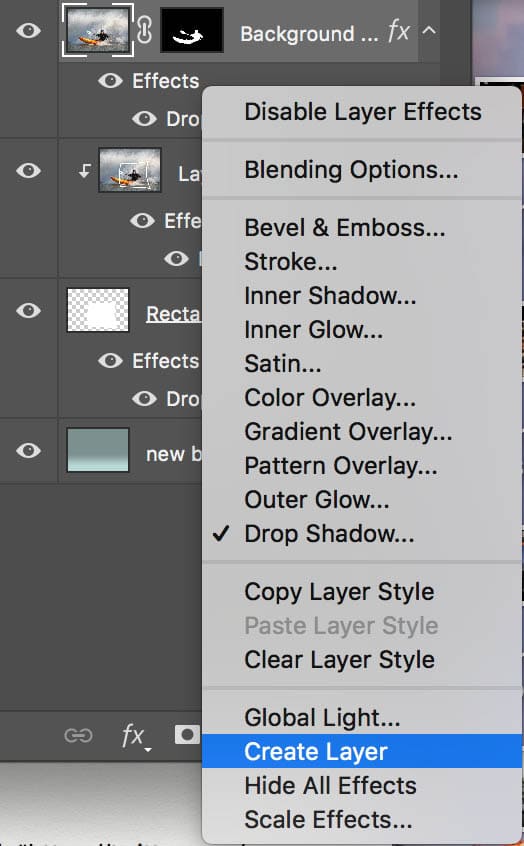The width and height of the screenshot is (524, 846).
Task: Click the fx badge on Background layer
Action: coord(398,31)
